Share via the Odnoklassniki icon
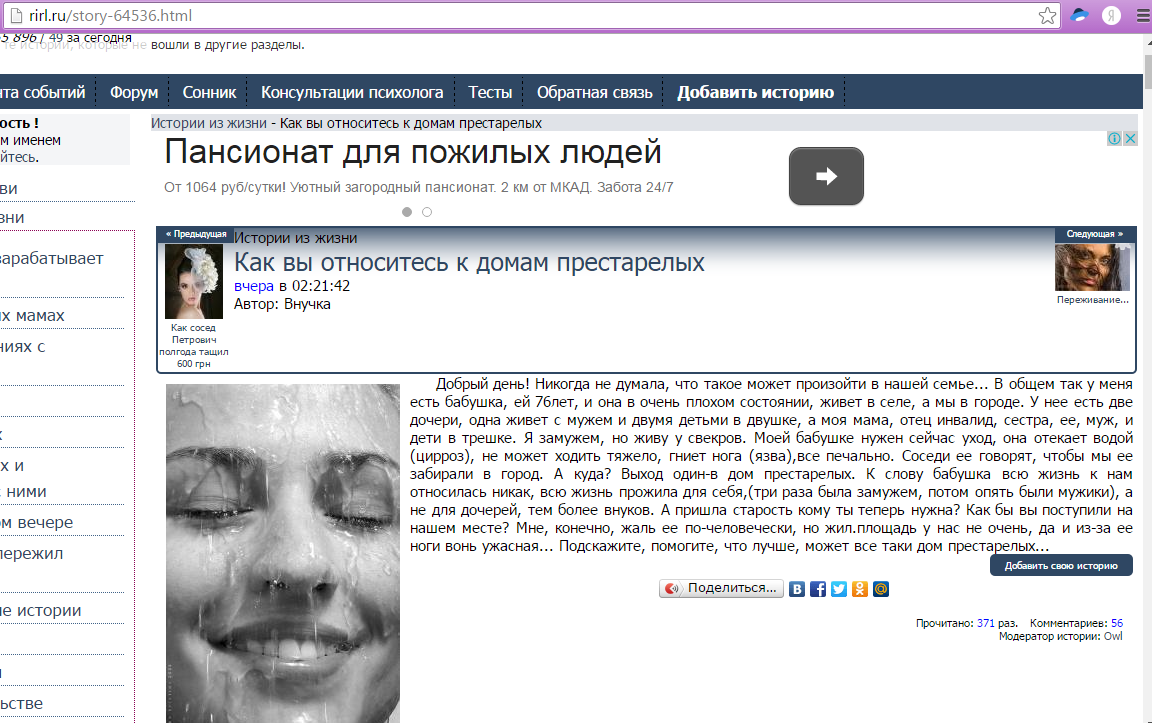The height and width of the screenshot is (723, 1152). click(x=859, y=589)
